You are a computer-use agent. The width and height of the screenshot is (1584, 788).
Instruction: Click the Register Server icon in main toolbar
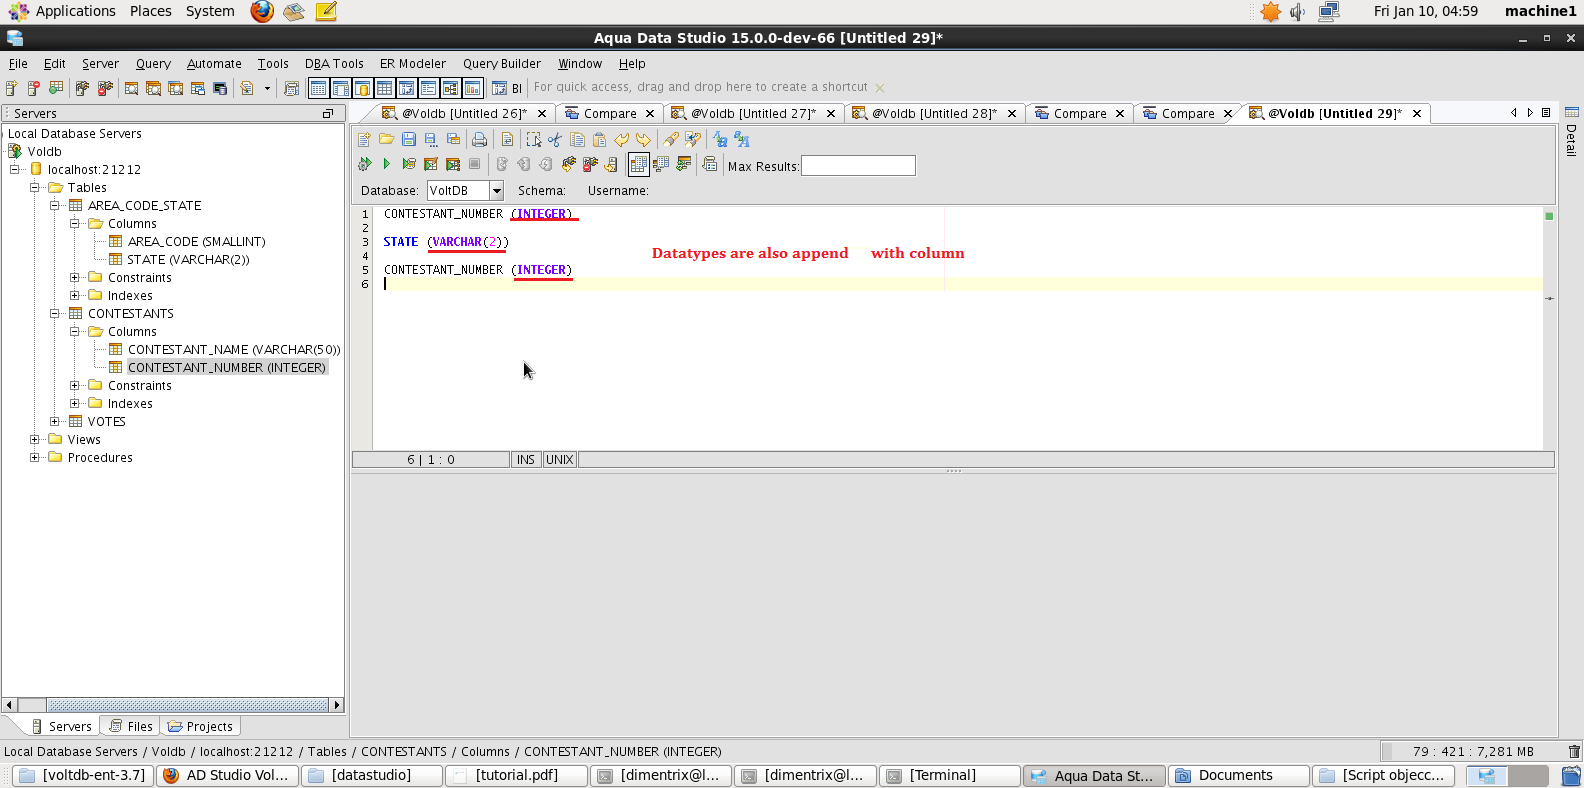click(x=12, y=88)
